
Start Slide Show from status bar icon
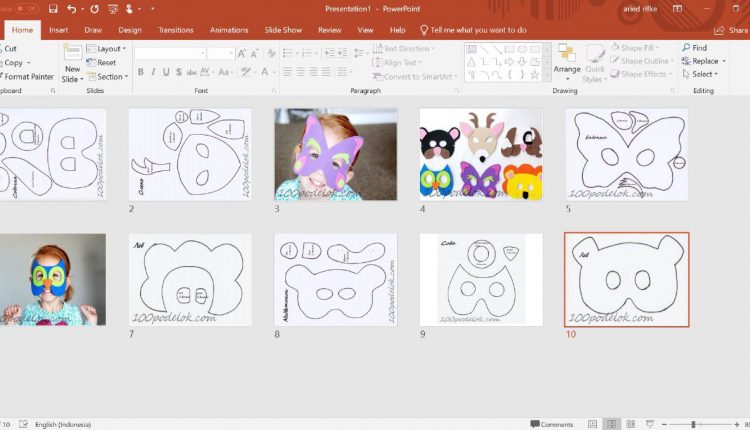(x=648, y=424)
